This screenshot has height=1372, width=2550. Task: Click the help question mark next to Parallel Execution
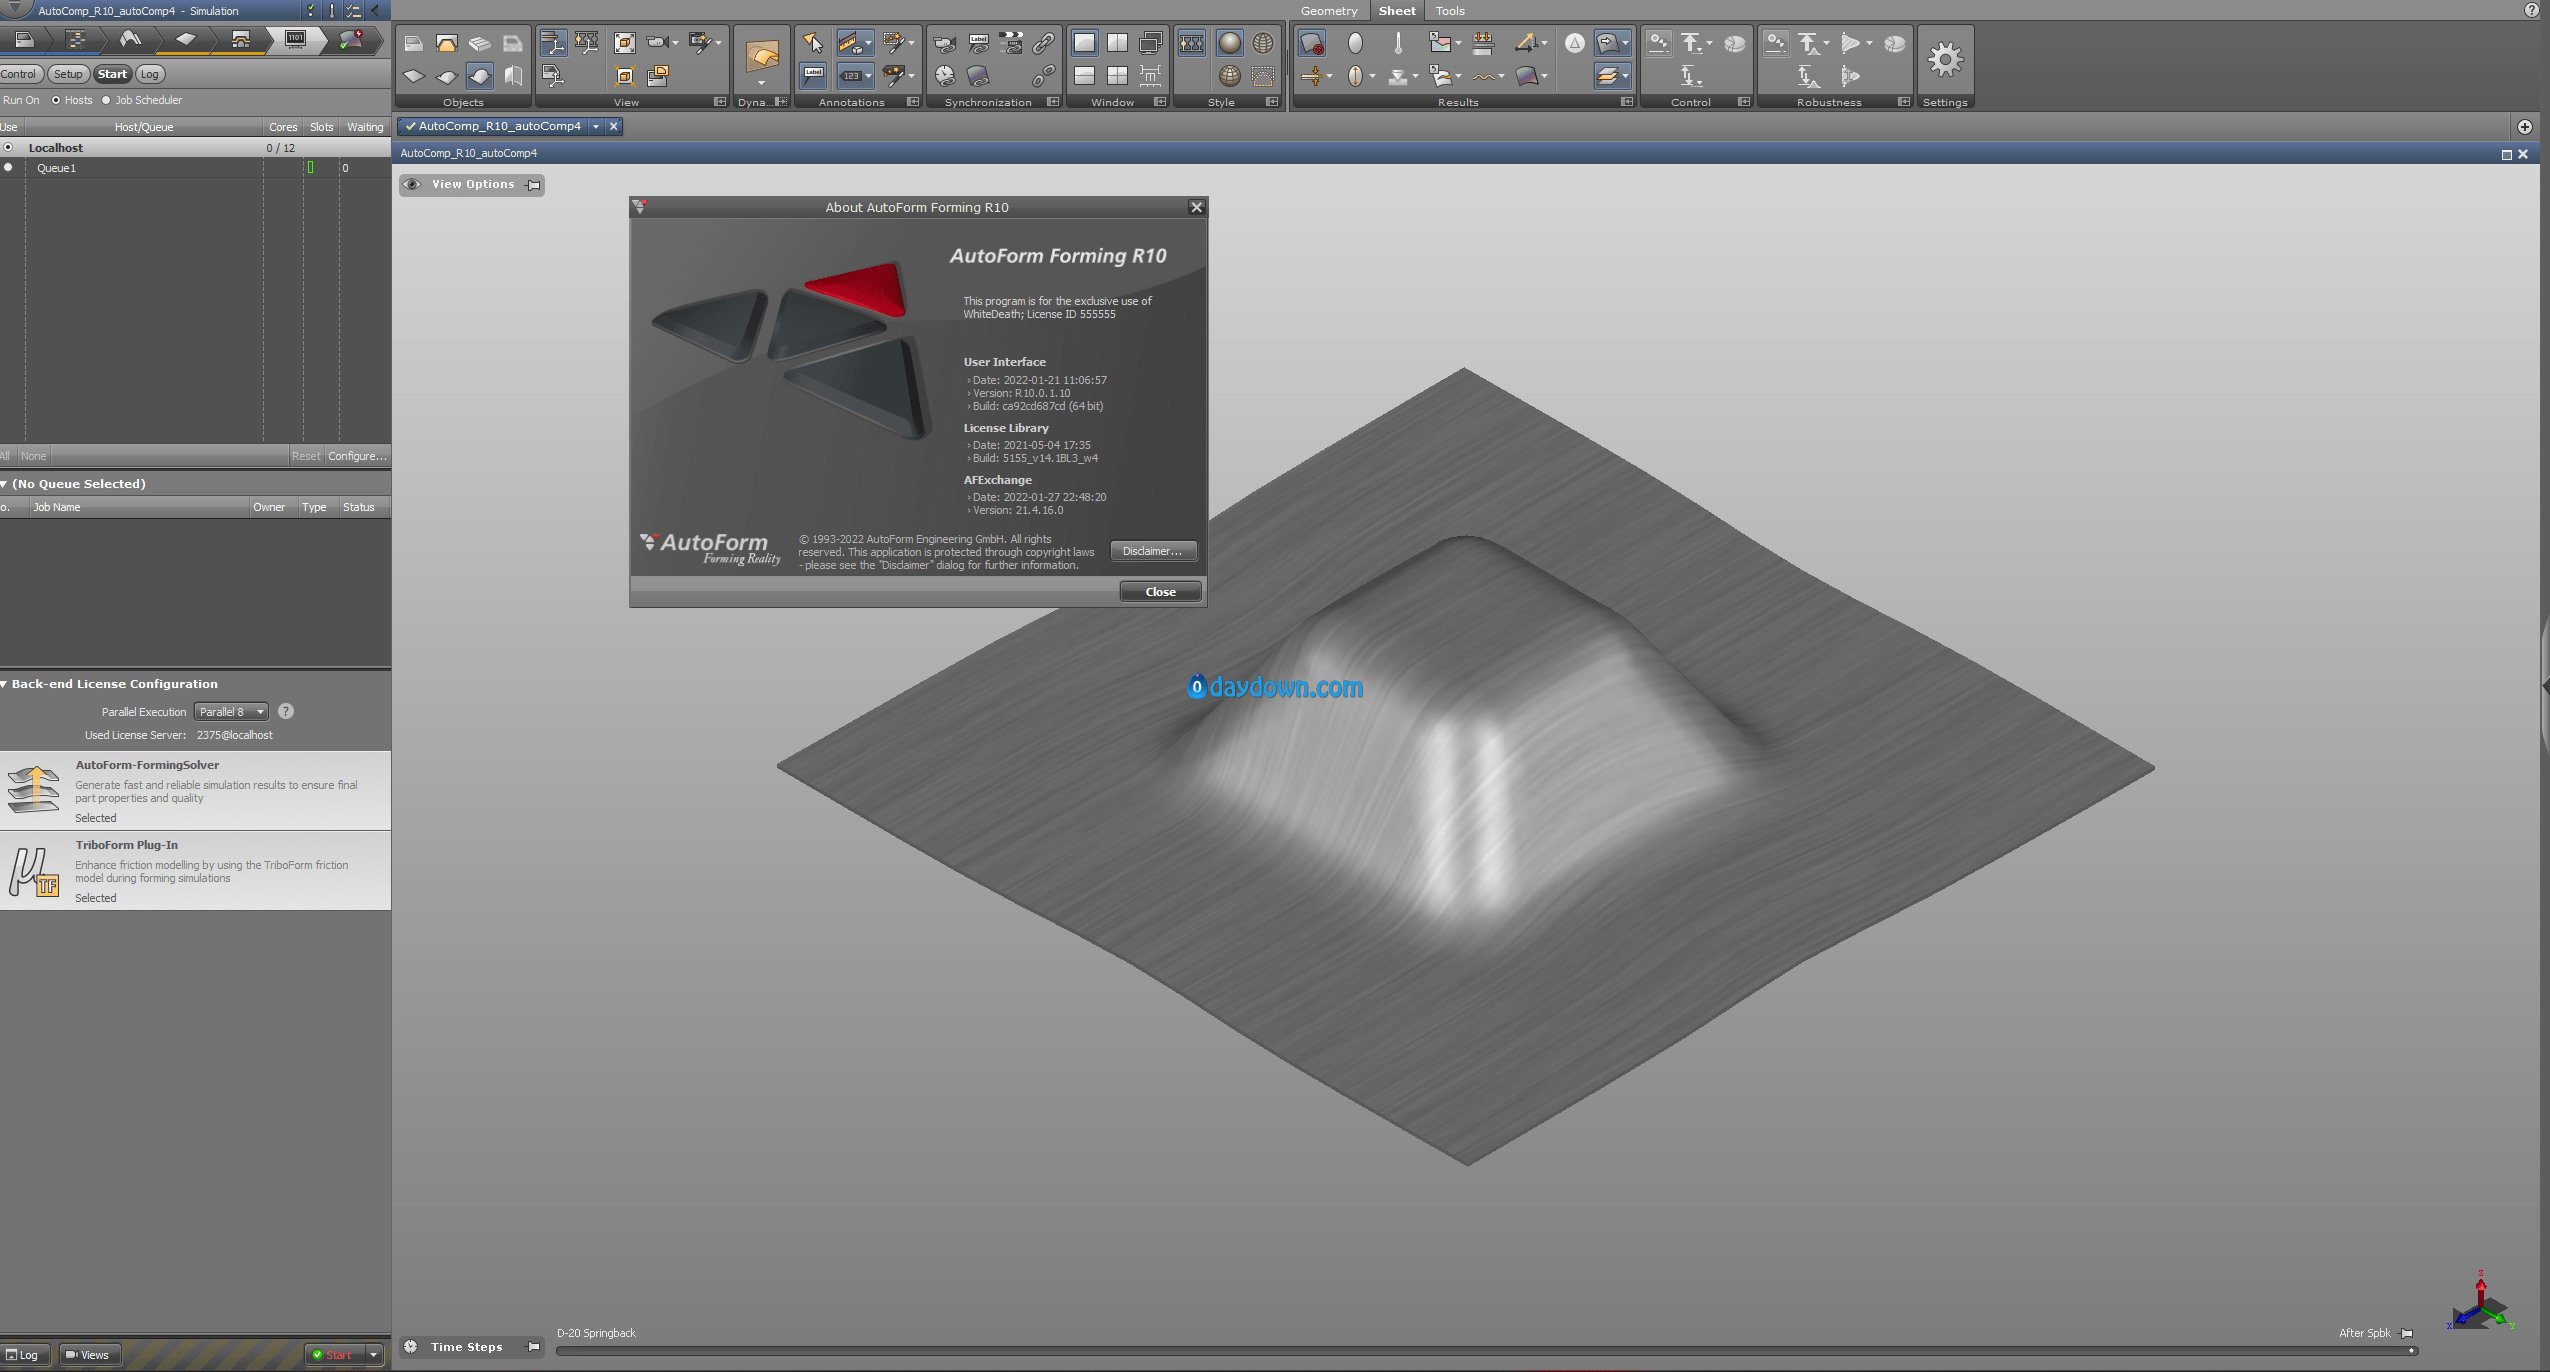[286, 711]
